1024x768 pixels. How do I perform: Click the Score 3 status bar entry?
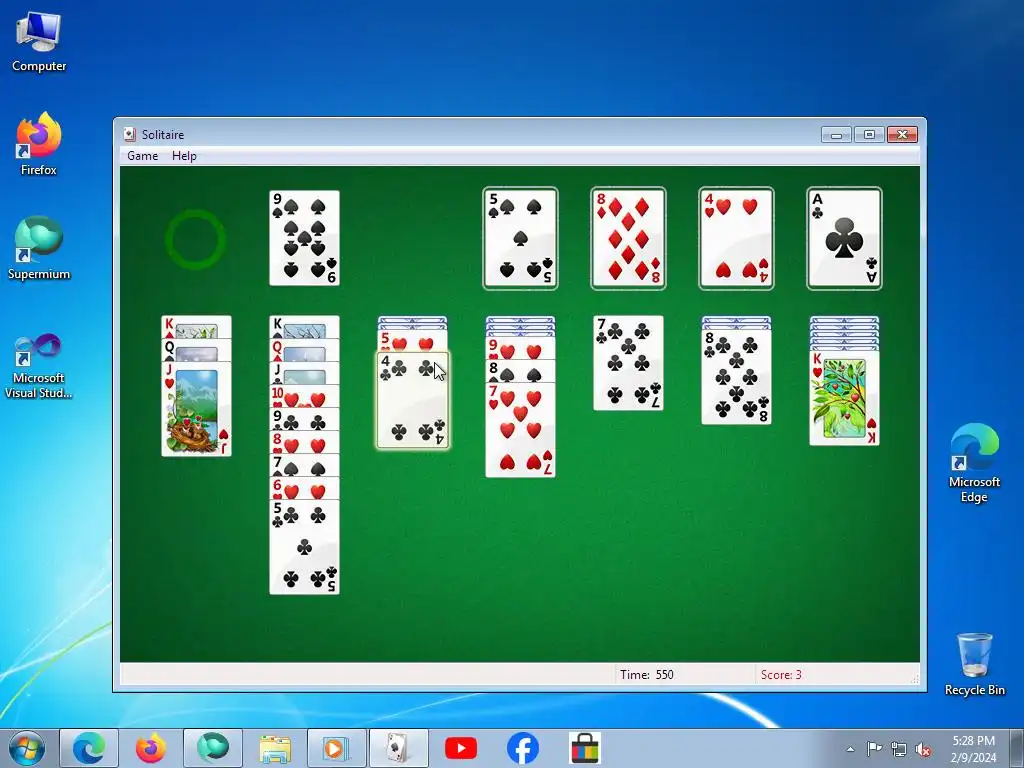pos(781,675)
